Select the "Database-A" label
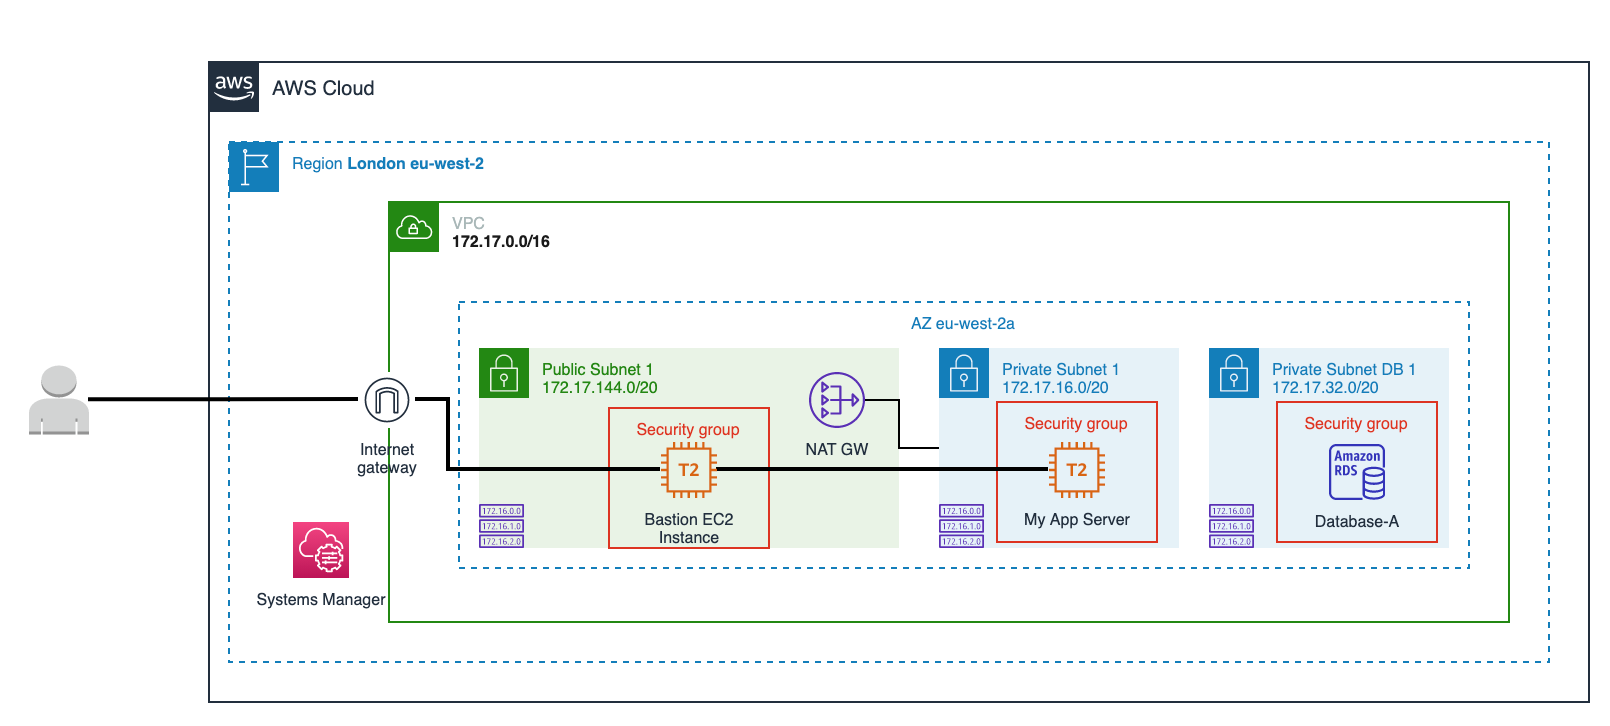Screen dimensions: 1610x726 (x=1357, y=522)
